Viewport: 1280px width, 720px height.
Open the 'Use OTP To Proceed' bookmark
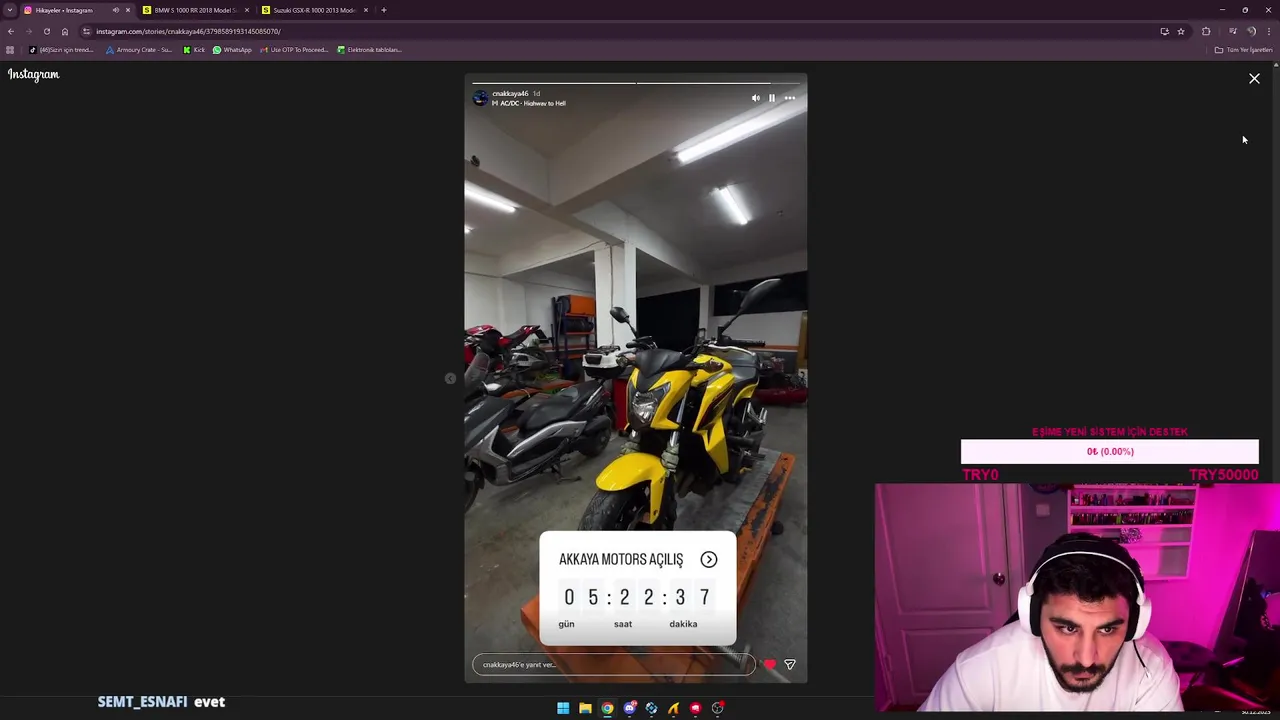coord(294,50)
